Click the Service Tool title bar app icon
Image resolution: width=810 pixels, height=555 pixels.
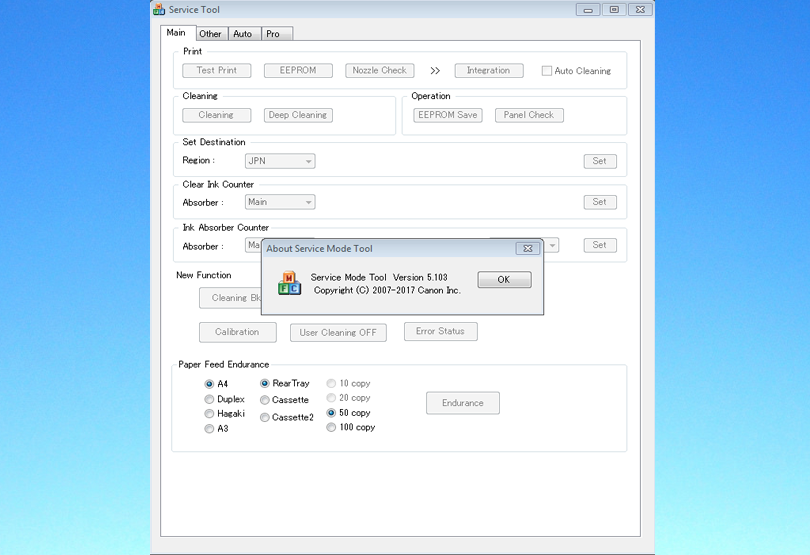click(x=159, y=9)
